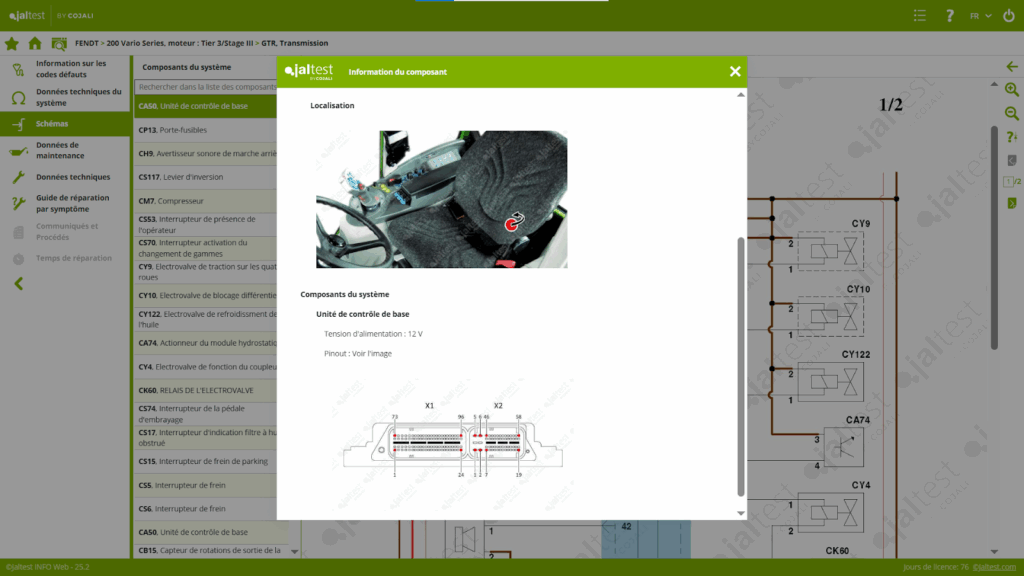Click the zoom out magnifier icon

pyautogui.click(x=1011, y=114)
